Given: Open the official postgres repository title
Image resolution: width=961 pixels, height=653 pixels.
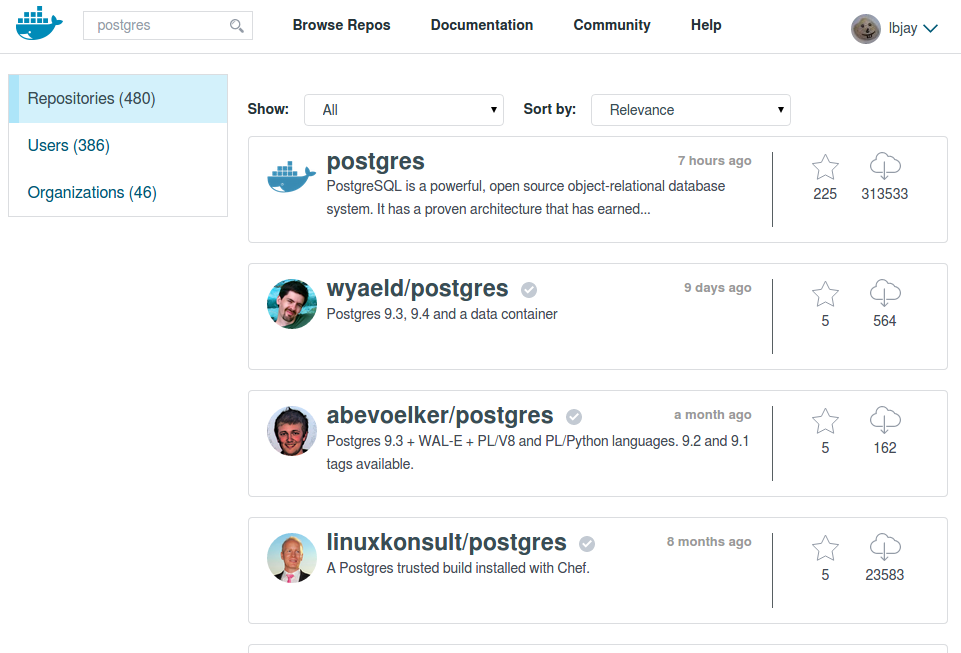Looking at the screenshot, I should click(375, 161).
